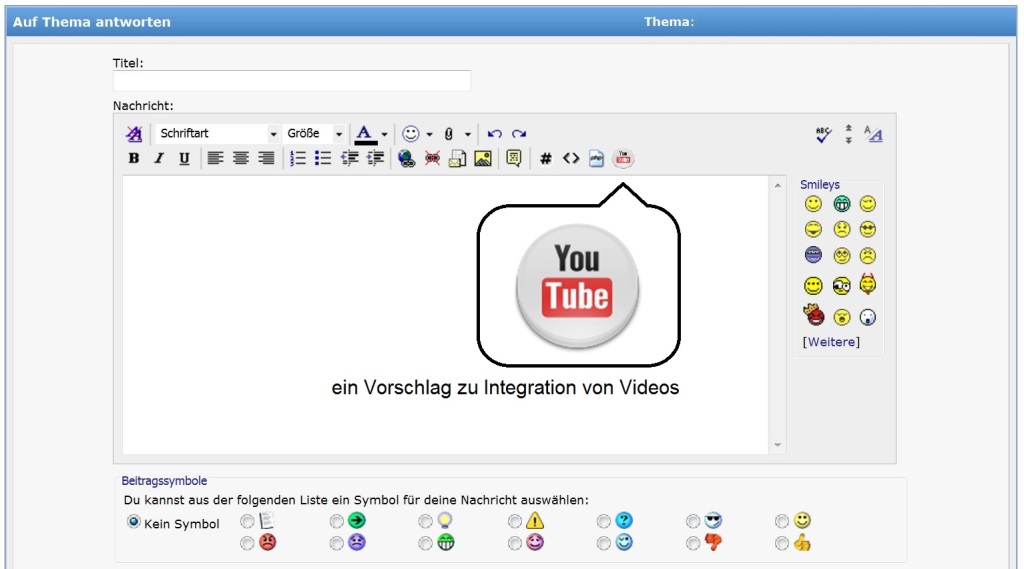
Task: Insert an ordered numbered list
Action: pyautogui.click(x=298, y=158)
